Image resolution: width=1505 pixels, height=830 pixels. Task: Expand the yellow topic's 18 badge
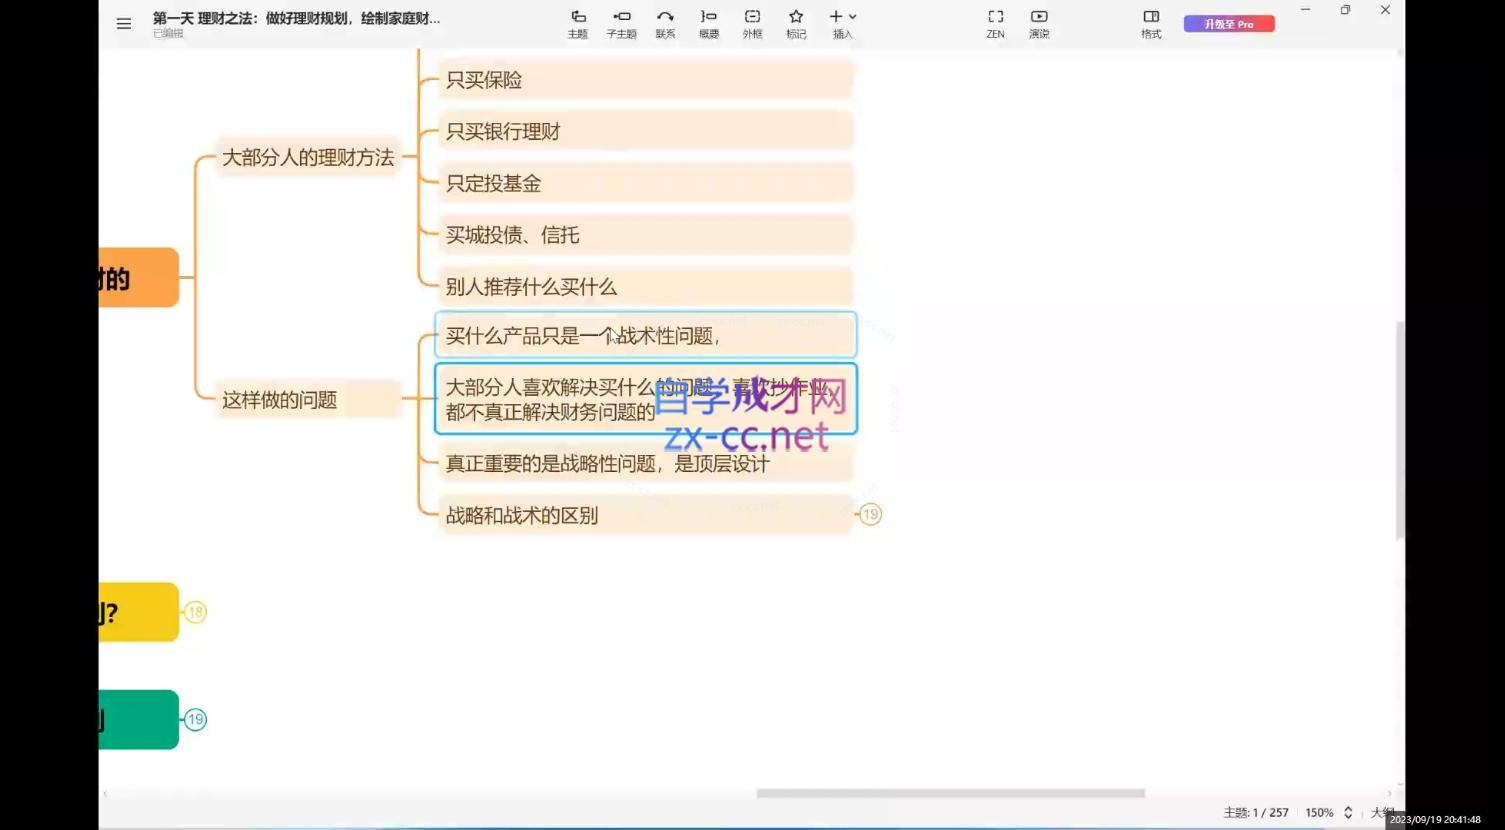click(x=195, y=612)
